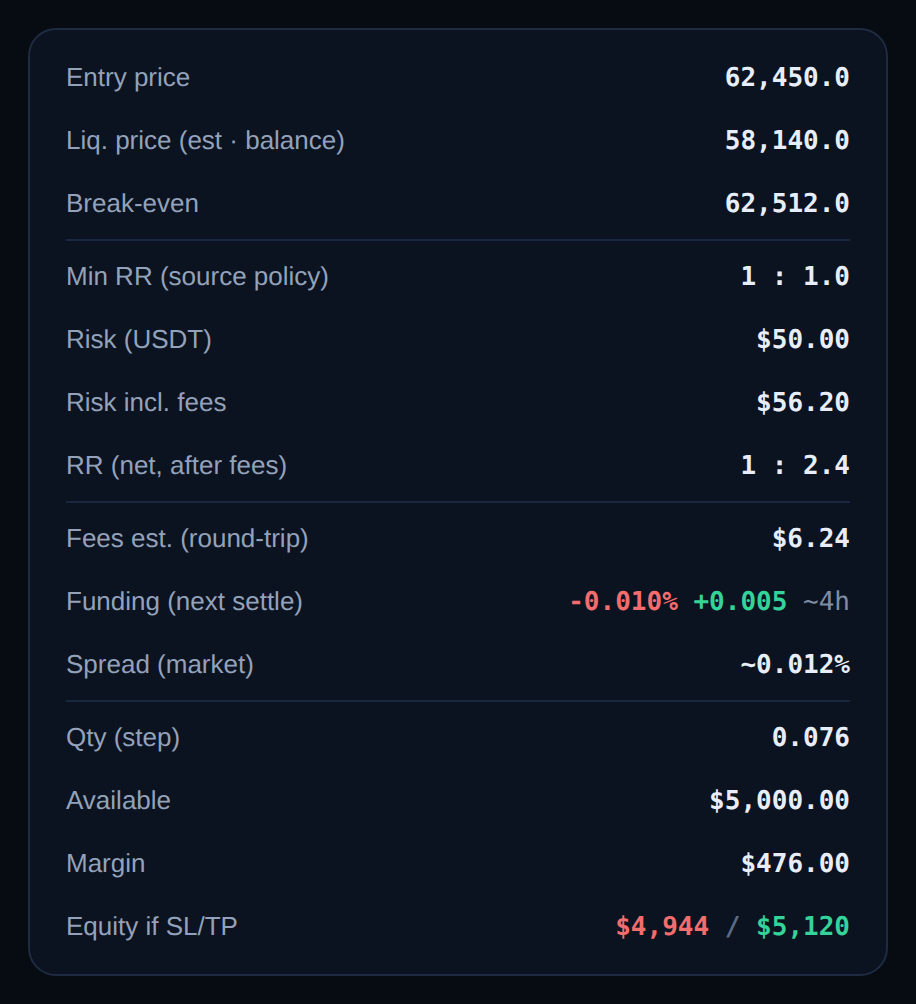This screenshot has width=916, height=1004.
Task: Select the Risk (USDT) amount $50.00
Action: (x=803, y=339)
